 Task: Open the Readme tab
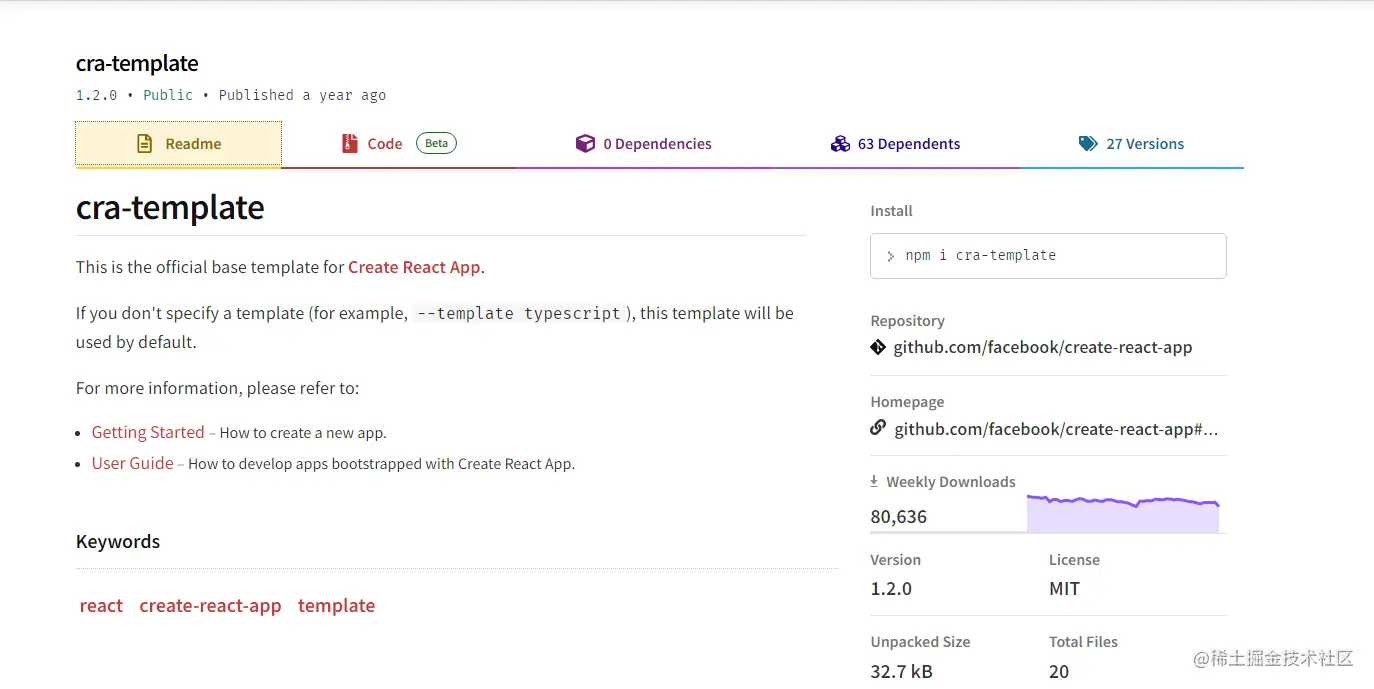pos(179,144)
